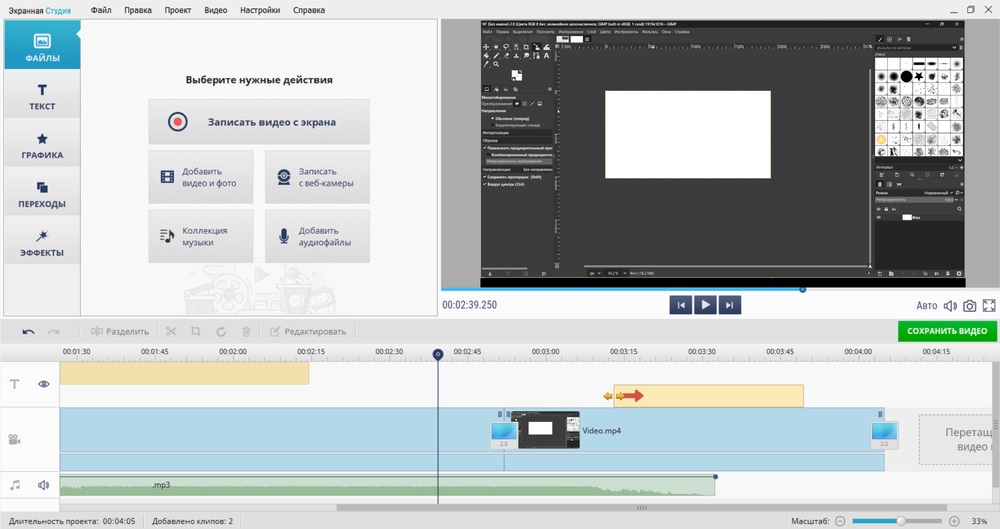Open the Эффекты sidebar tab
The height and width of the screenshot is (529, 1000).
point(42,241)
